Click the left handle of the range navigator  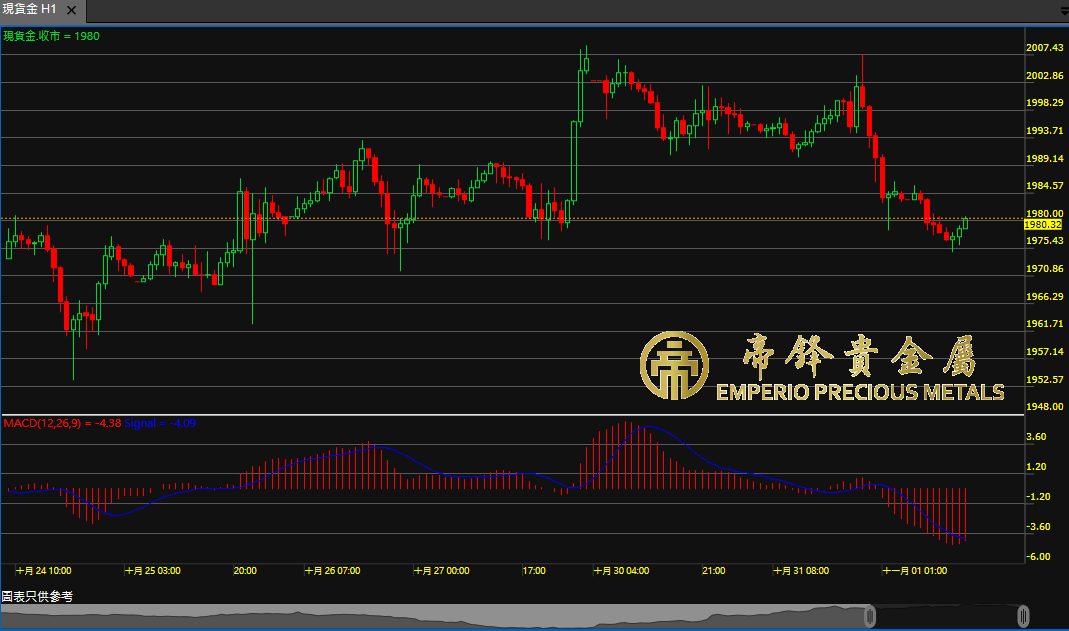870,615
